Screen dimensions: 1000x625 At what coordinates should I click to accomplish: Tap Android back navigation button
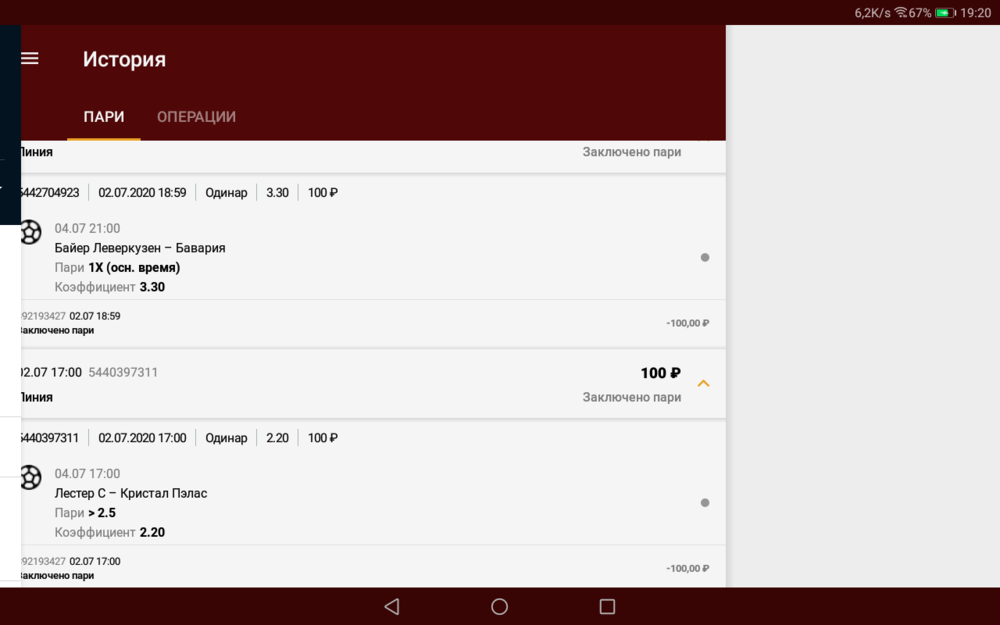[x=392, y=607]
